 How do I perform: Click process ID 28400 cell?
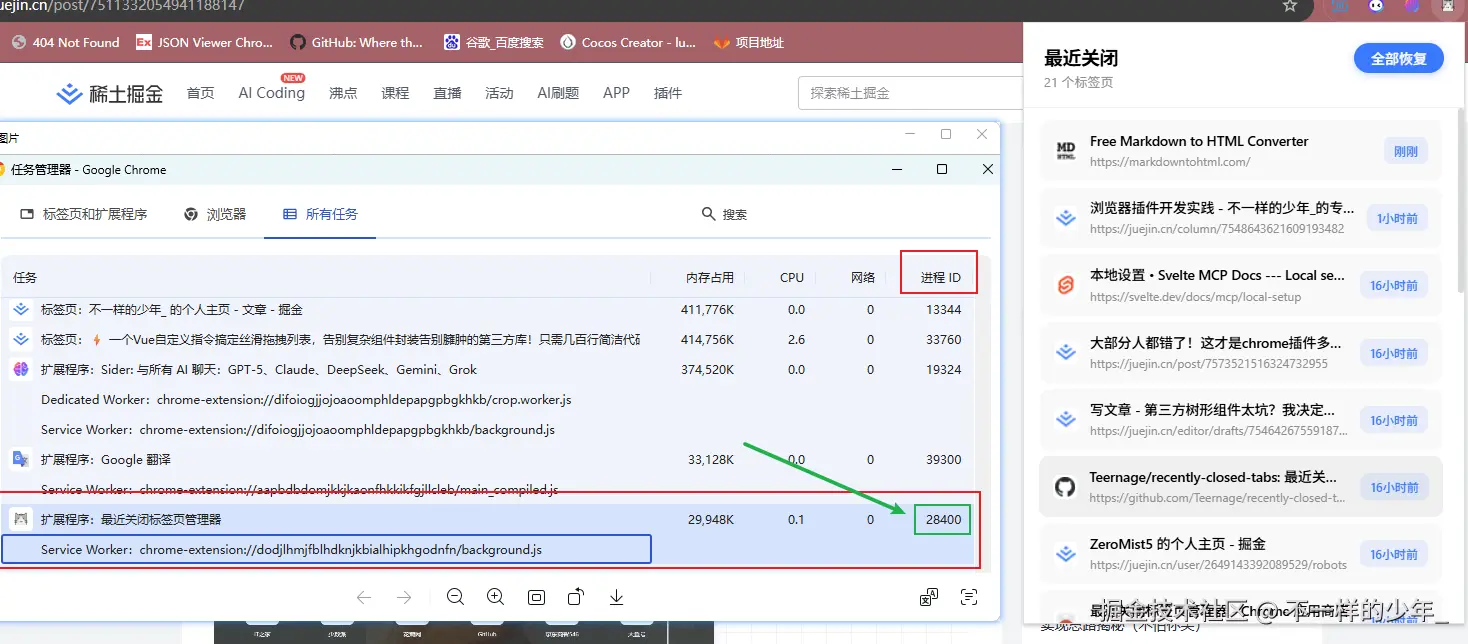click(x=943, y=520)
